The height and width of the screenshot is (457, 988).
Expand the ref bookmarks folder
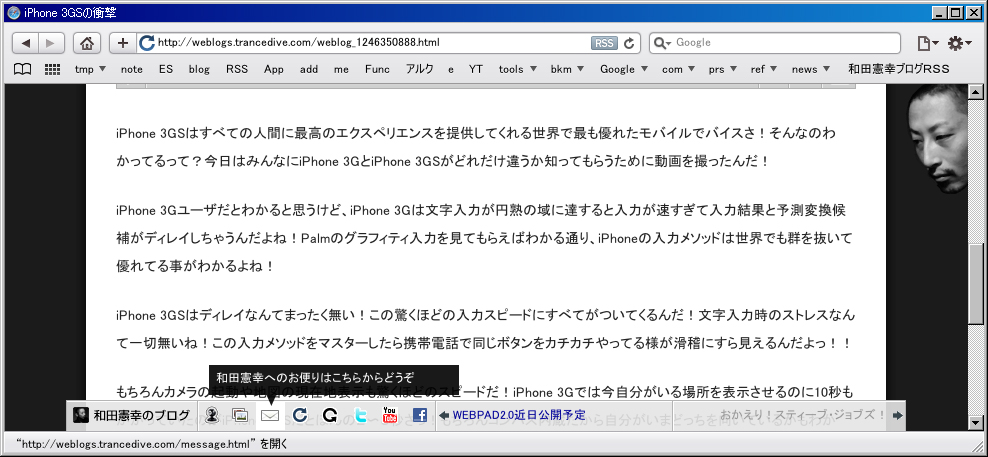click(764, 69)
